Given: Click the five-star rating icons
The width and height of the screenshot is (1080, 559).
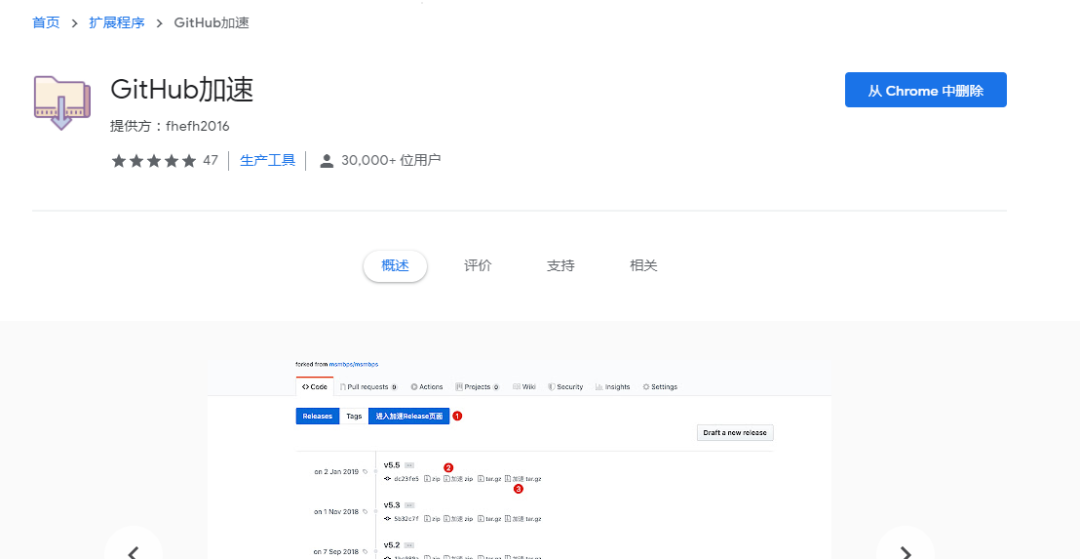Looking at the screenshot, I should (154, 161).
